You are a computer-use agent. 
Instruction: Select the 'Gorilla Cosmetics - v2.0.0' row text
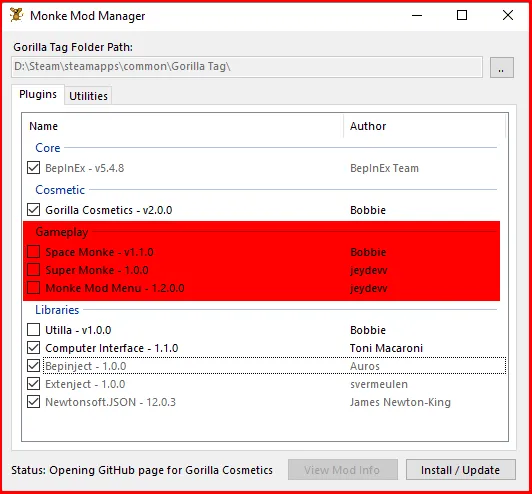point(109,210)
